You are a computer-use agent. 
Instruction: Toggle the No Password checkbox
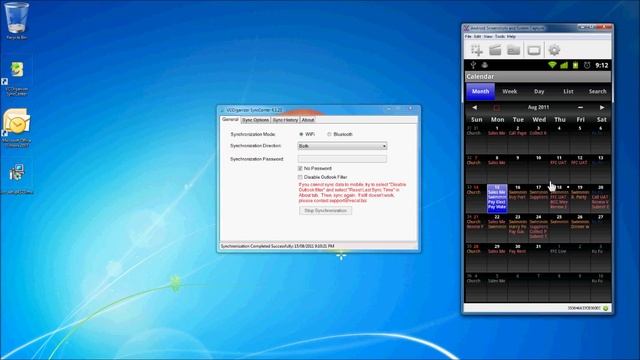tap(300, 168)
